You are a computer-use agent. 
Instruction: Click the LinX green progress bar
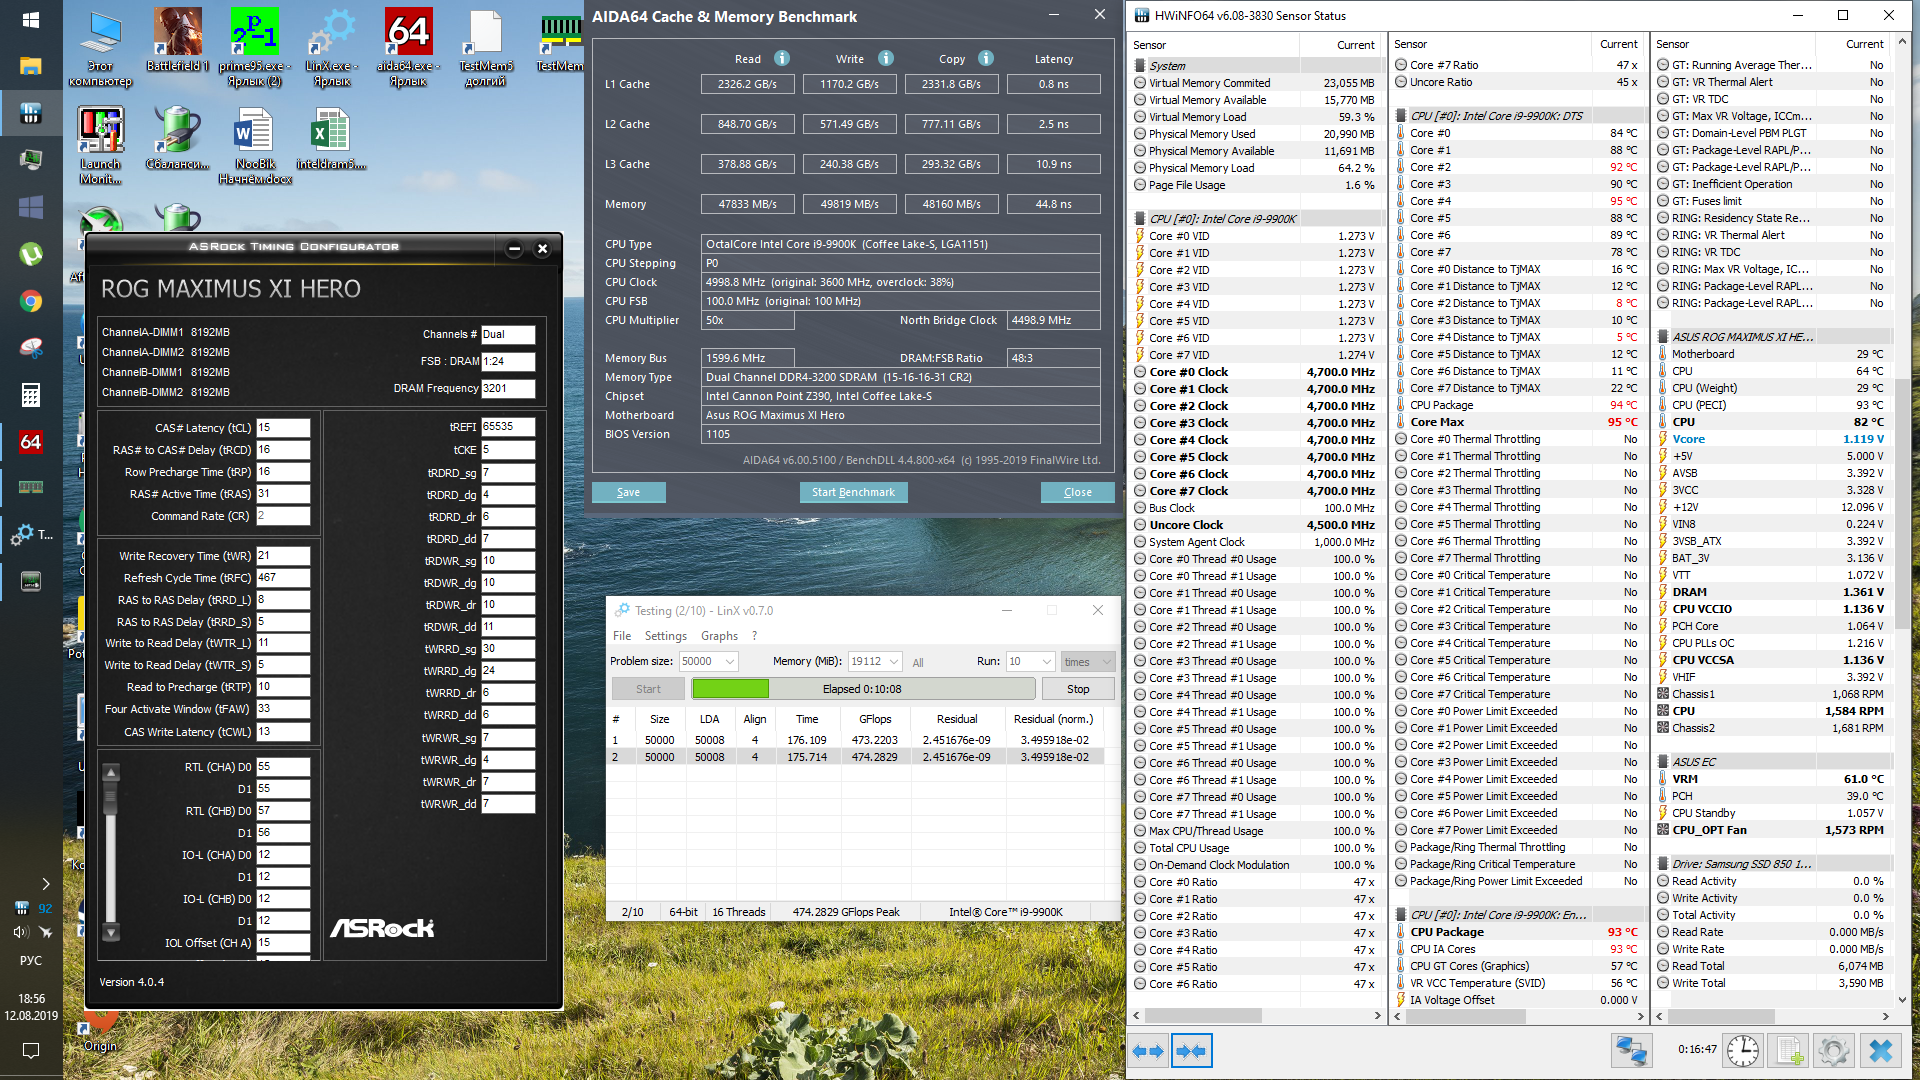pos(730,689)
